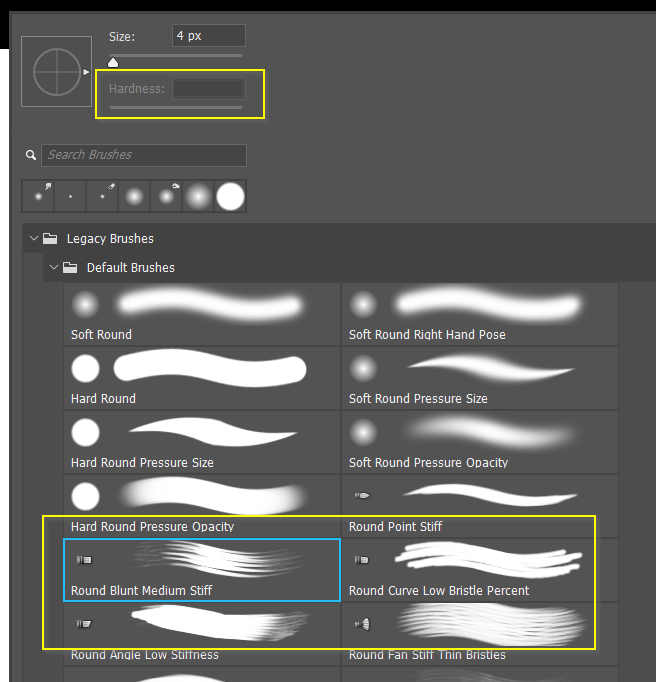Select the fifth recent brush with smudge icon
Viewport: 656px width, 682px height.
pos(166,196)
